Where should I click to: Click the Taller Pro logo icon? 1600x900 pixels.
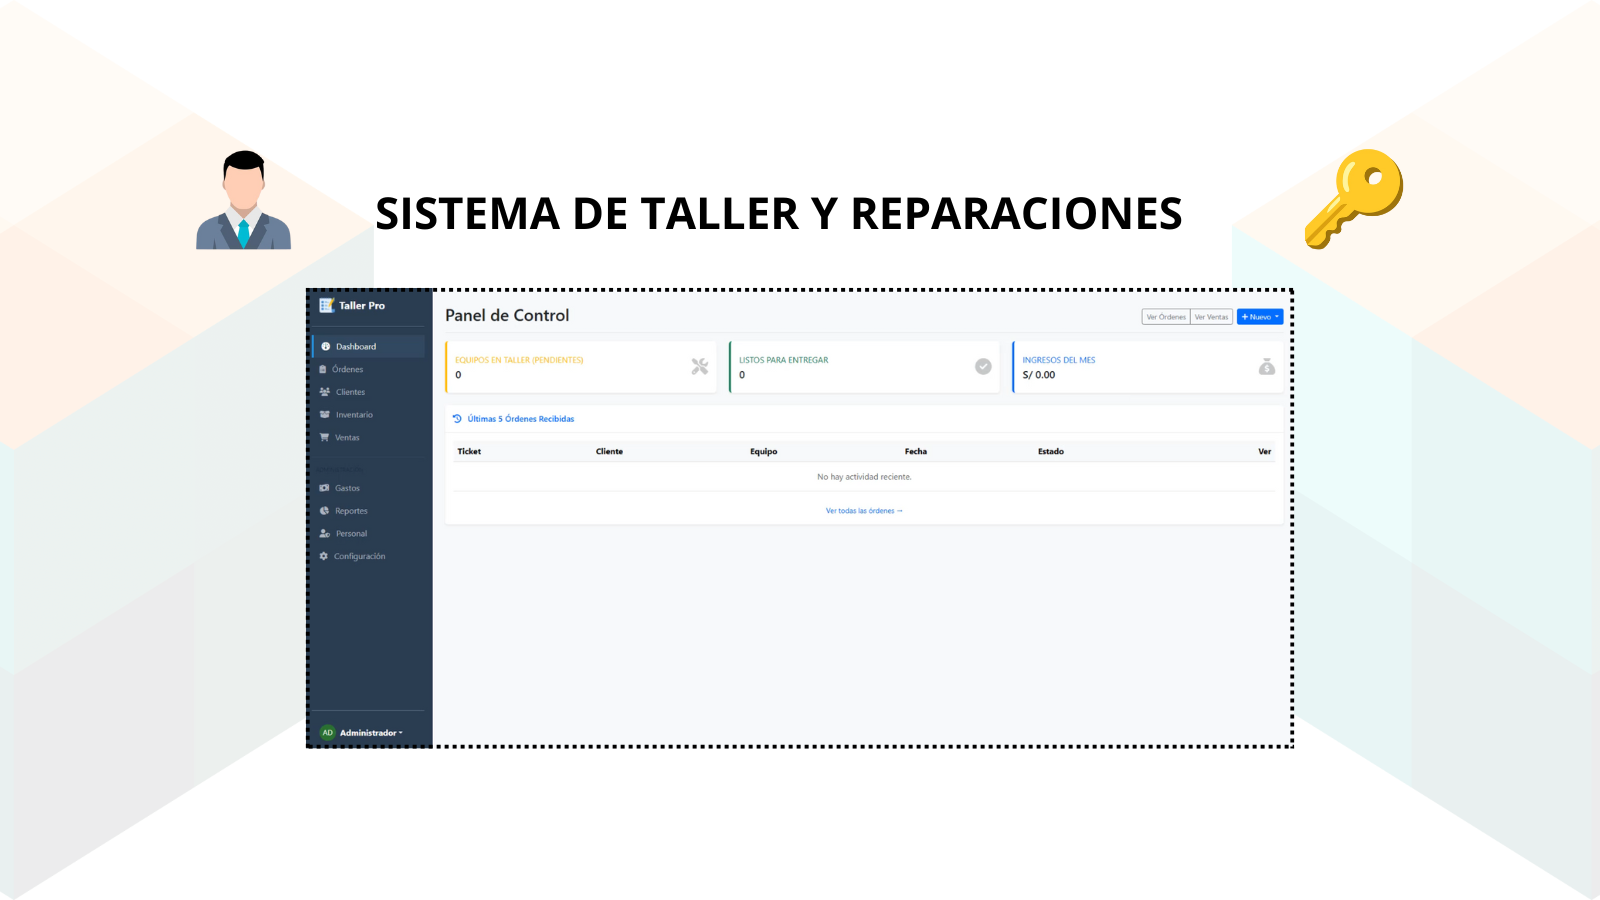326,305
